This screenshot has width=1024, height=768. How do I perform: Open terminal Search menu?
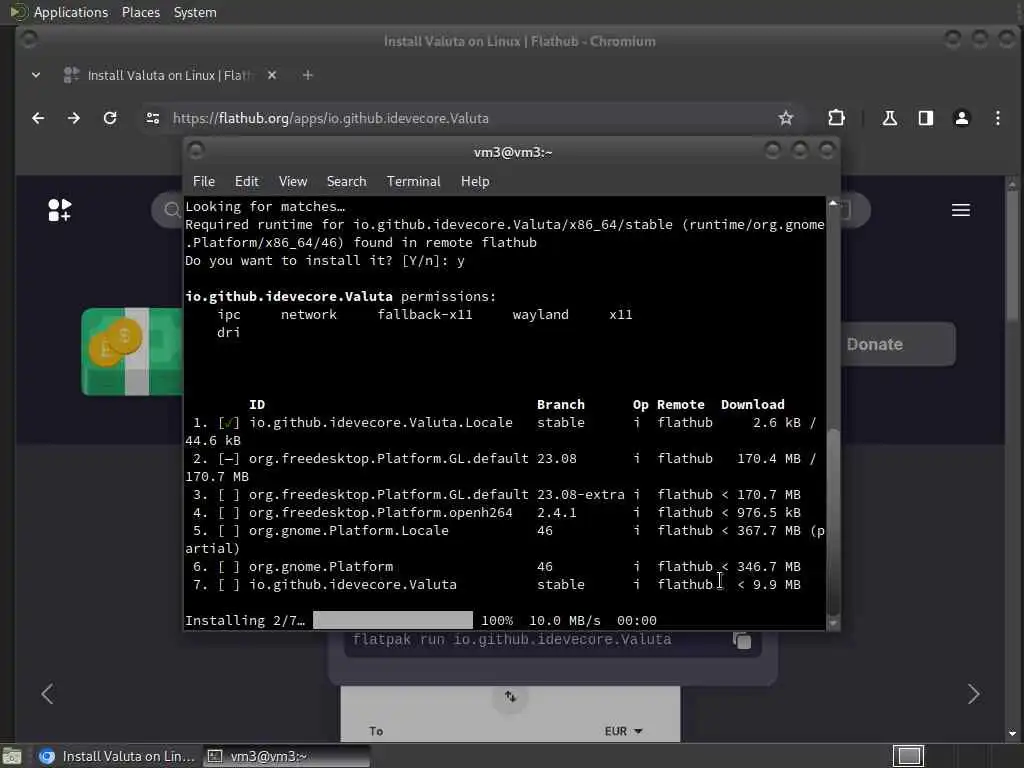pyautogui.click(x=346, y=182)
